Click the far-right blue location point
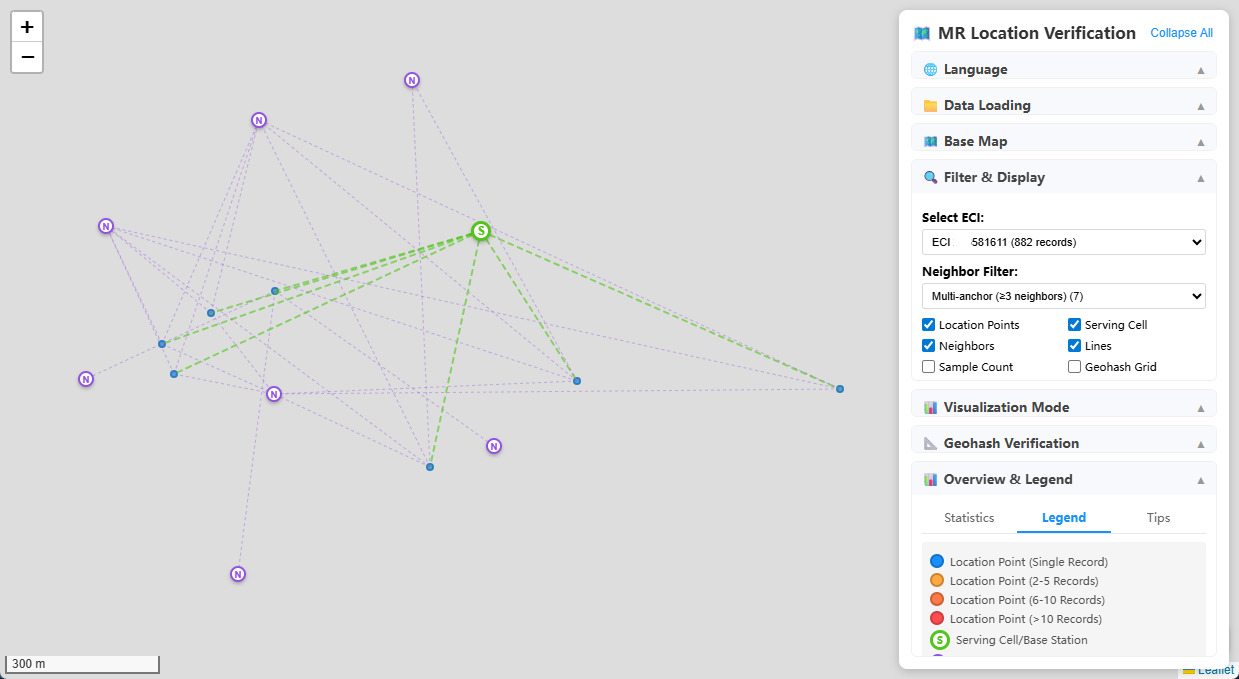Viewport: 1239px width, 679px height. pyautogui.click(x=840, y=388)
